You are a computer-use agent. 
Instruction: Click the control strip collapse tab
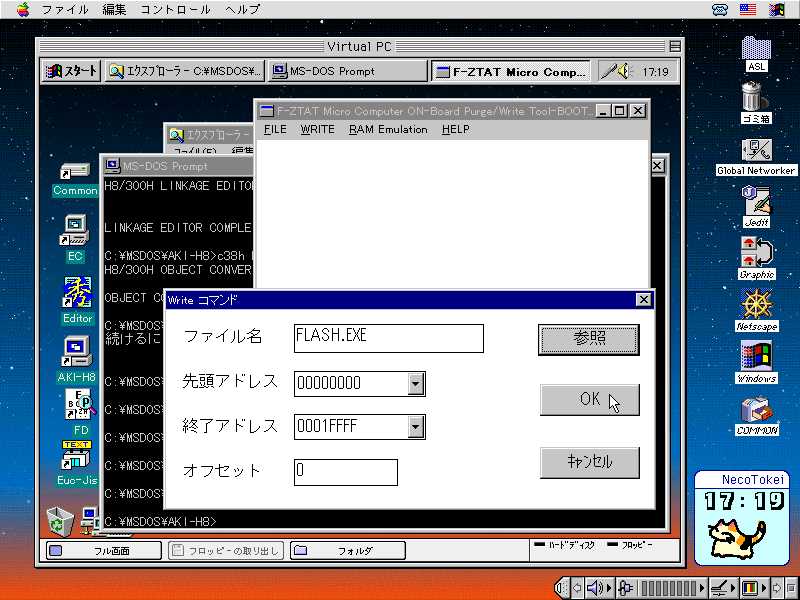561,588
